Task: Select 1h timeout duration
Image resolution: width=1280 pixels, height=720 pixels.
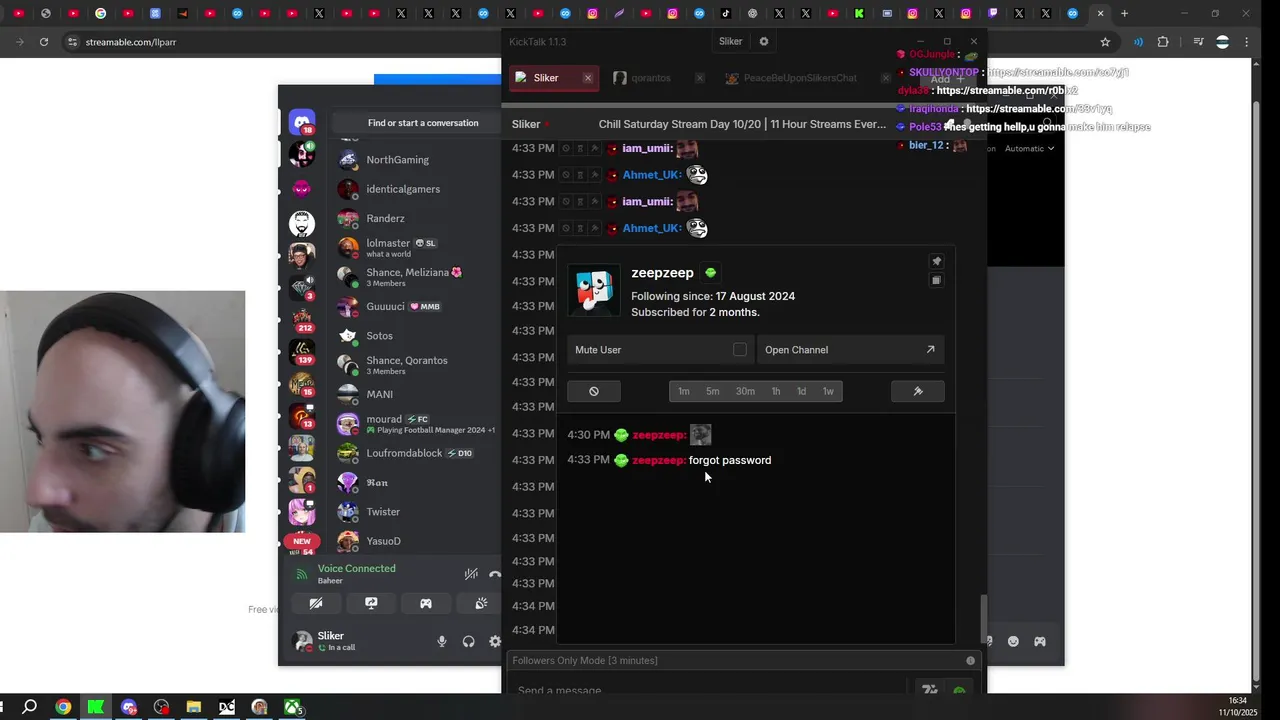Action: click(x=776, y=391)
